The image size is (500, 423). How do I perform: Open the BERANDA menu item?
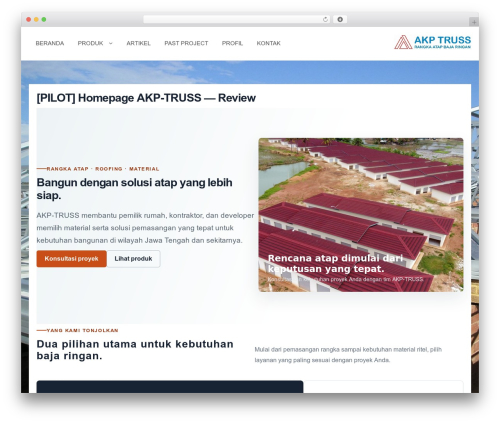(x=50, y=43)
